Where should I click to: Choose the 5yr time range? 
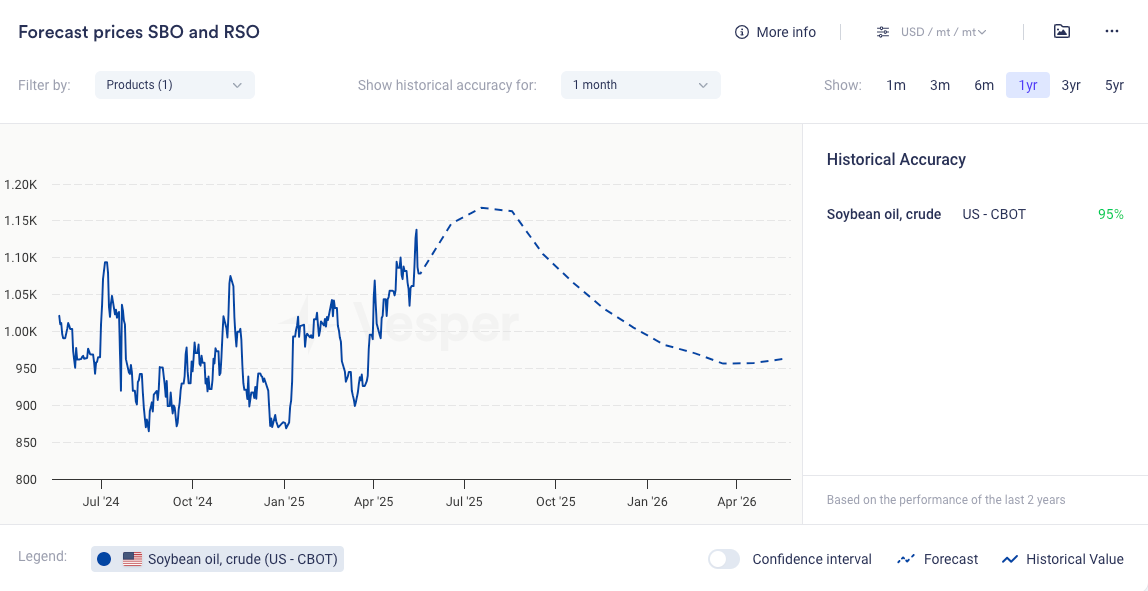1114,85
